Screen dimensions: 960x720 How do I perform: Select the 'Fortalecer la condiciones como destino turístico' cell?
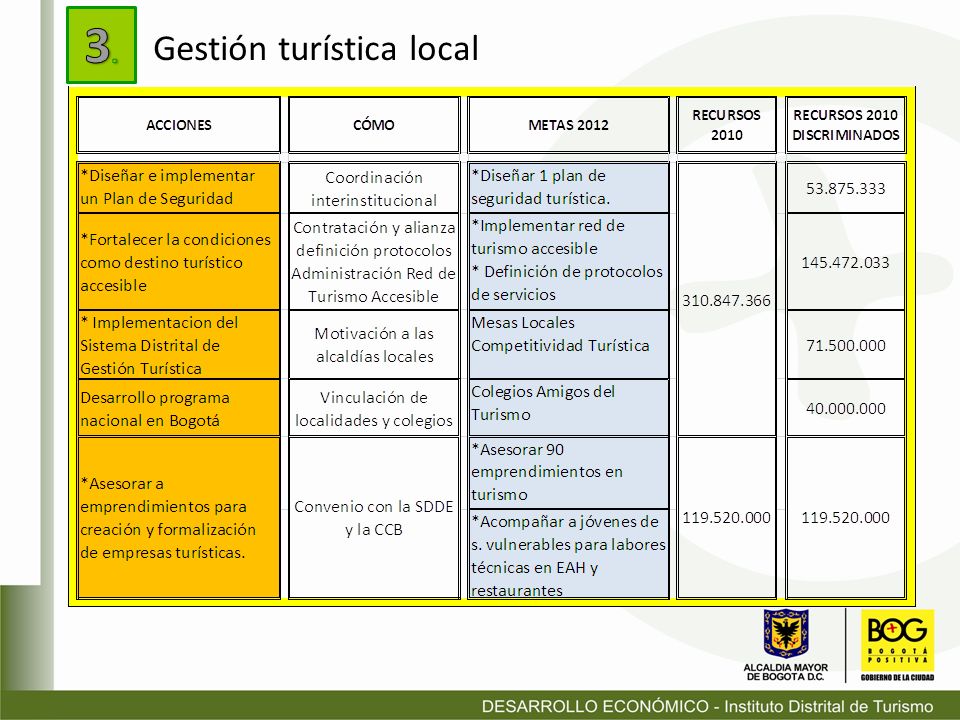point(178,262)
